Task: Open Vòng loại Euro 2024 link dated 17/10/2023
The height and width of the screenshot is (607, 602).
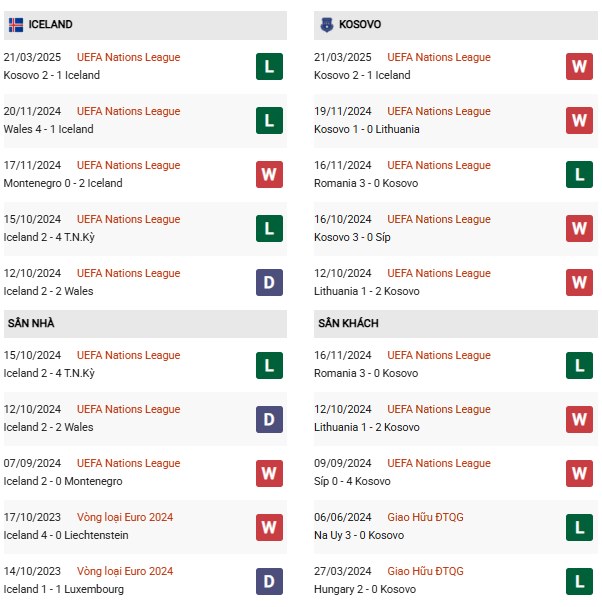Action: point(125,517)
